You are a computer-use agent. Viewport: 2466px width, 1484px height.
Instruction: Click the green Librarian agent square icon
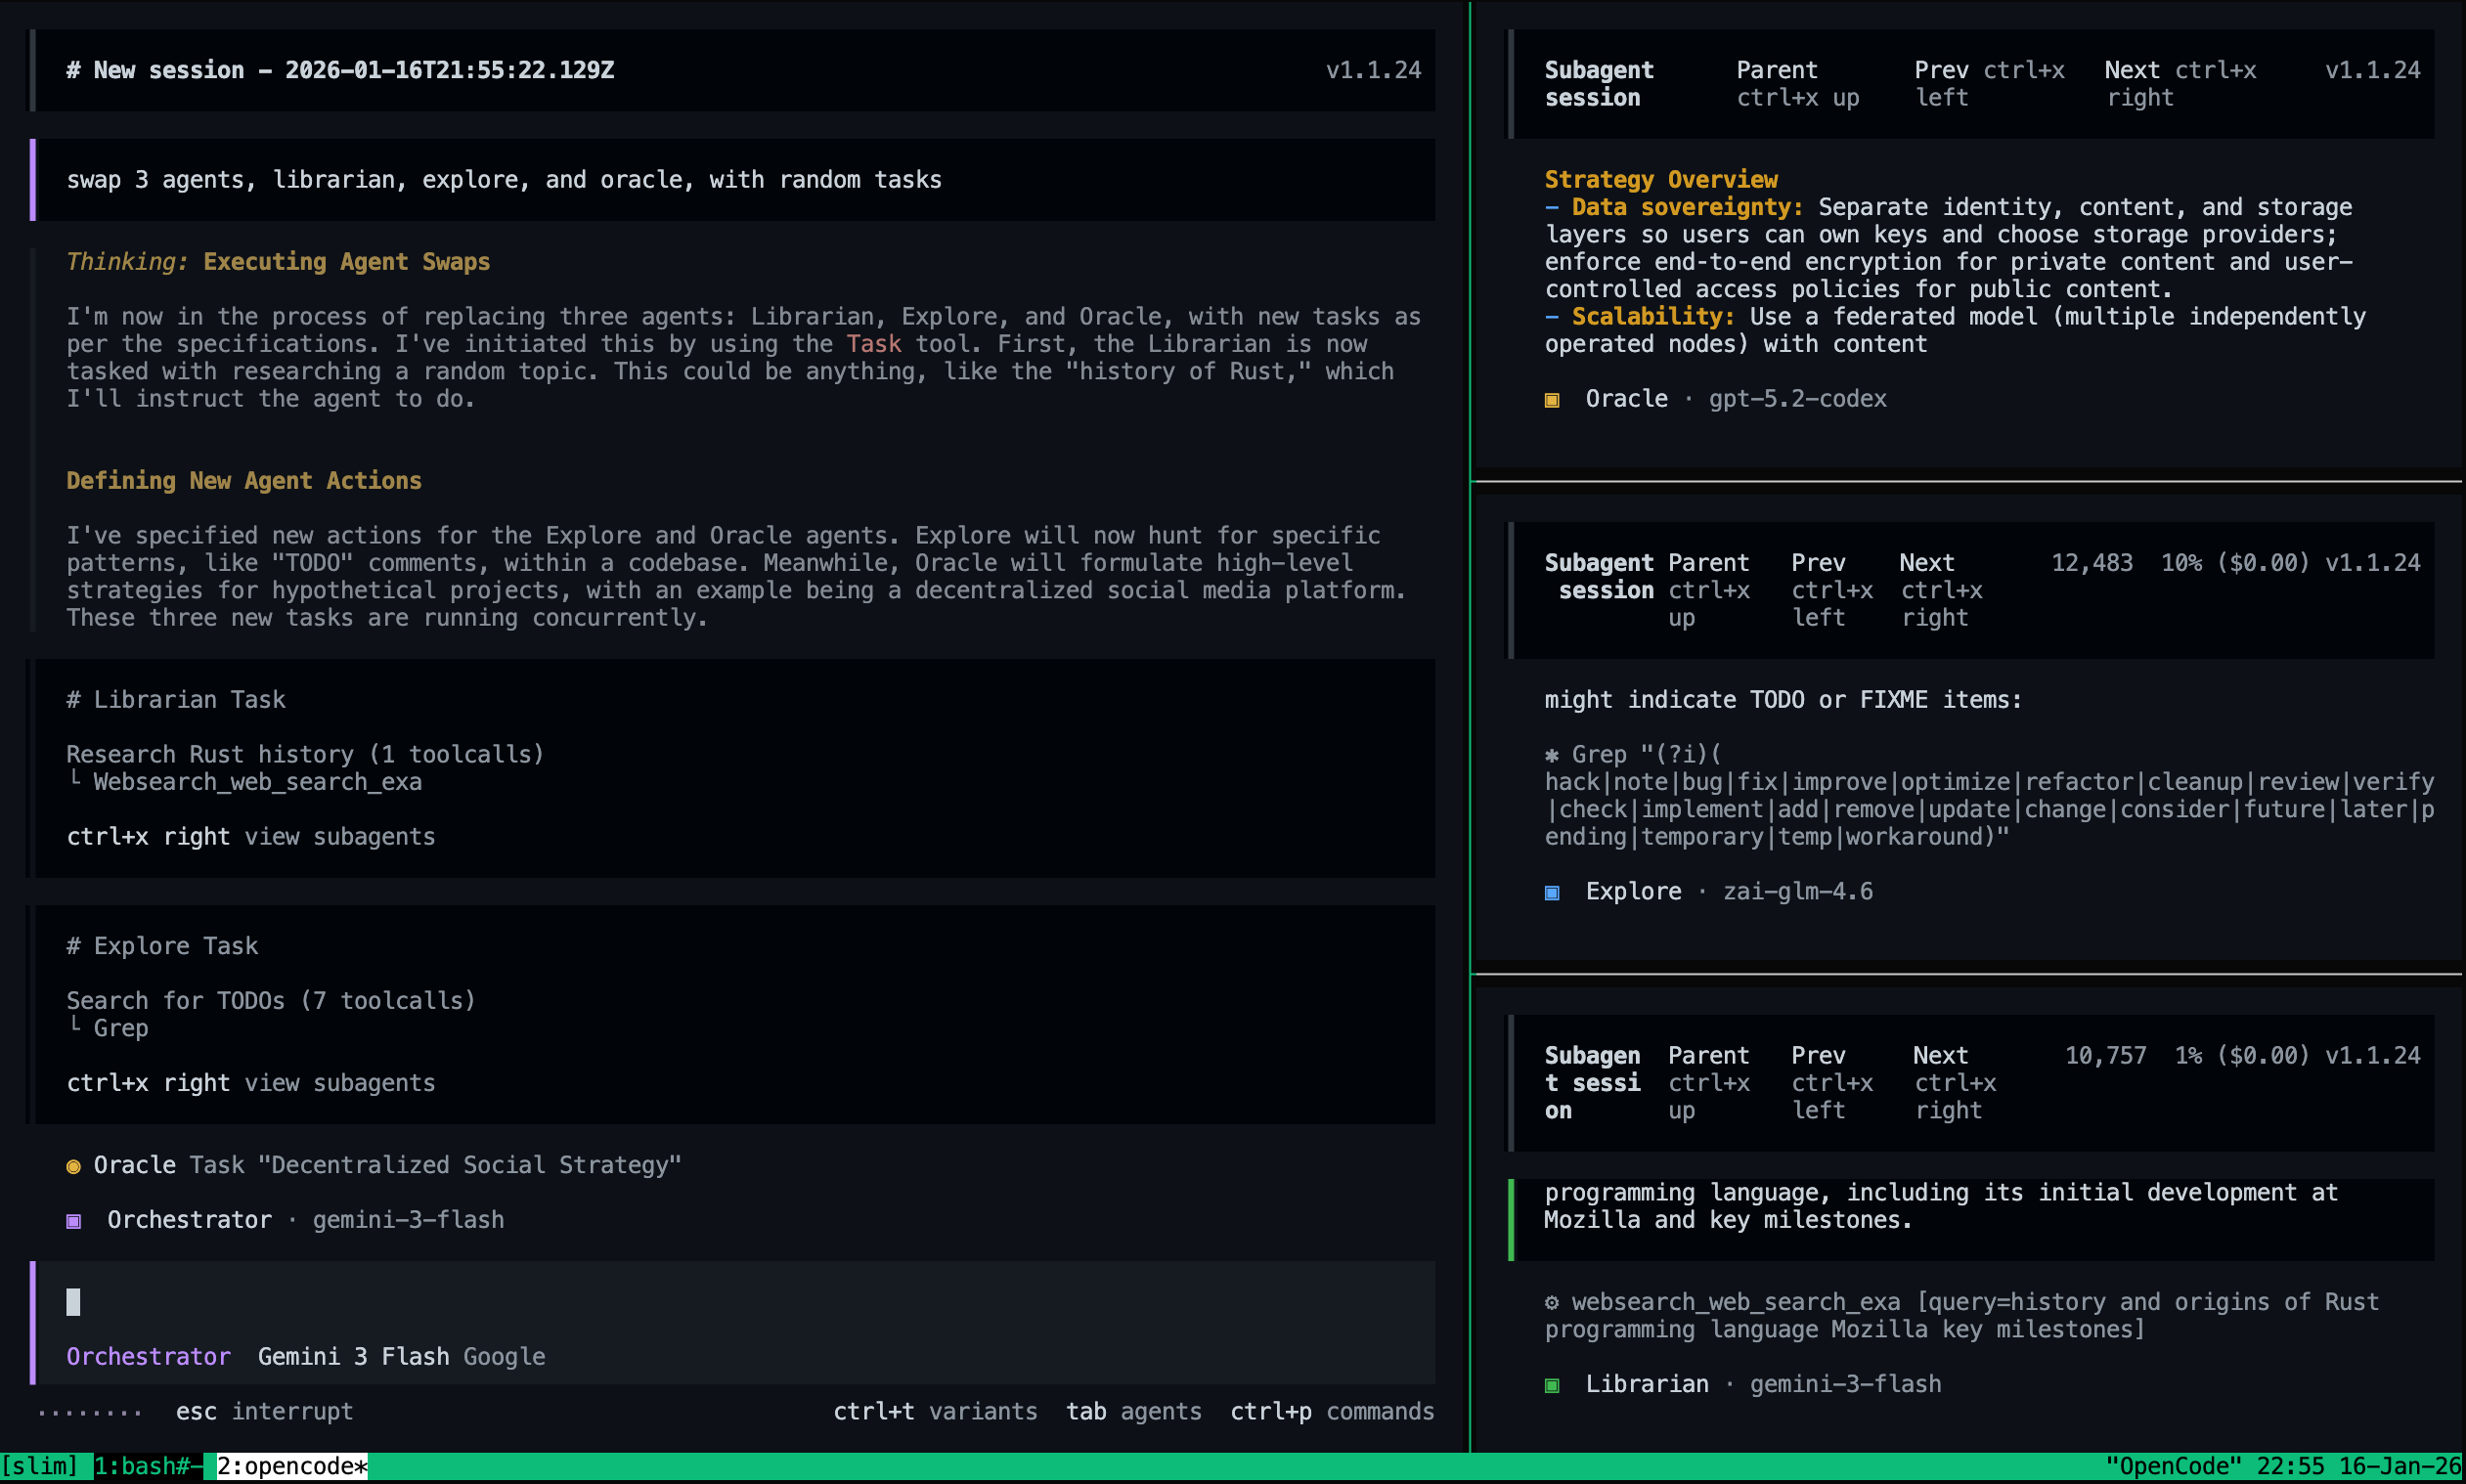click(1552, 1385)
